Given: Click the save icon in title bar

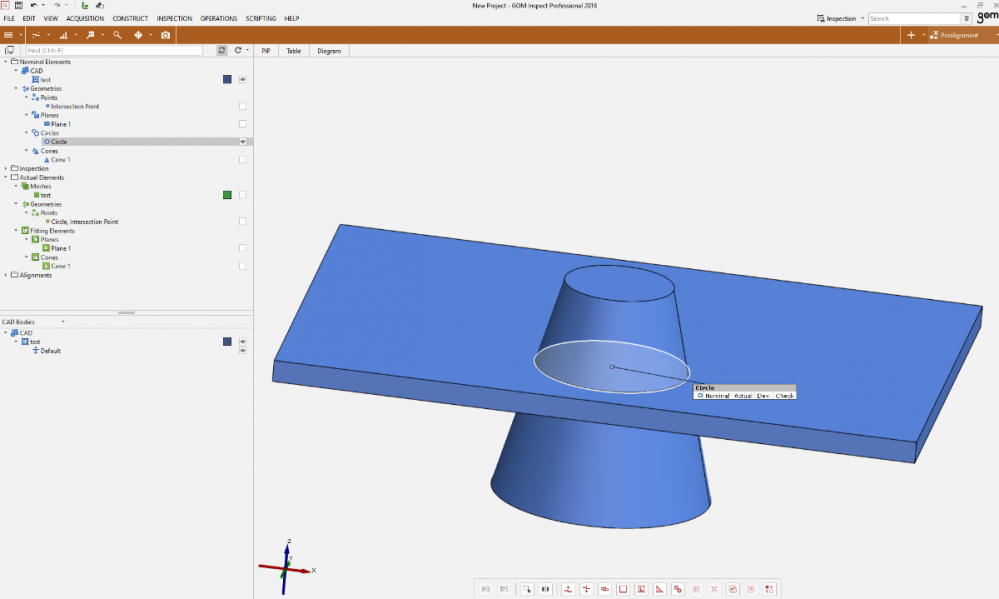Looking at the screenshot, I should coord(19,5).
